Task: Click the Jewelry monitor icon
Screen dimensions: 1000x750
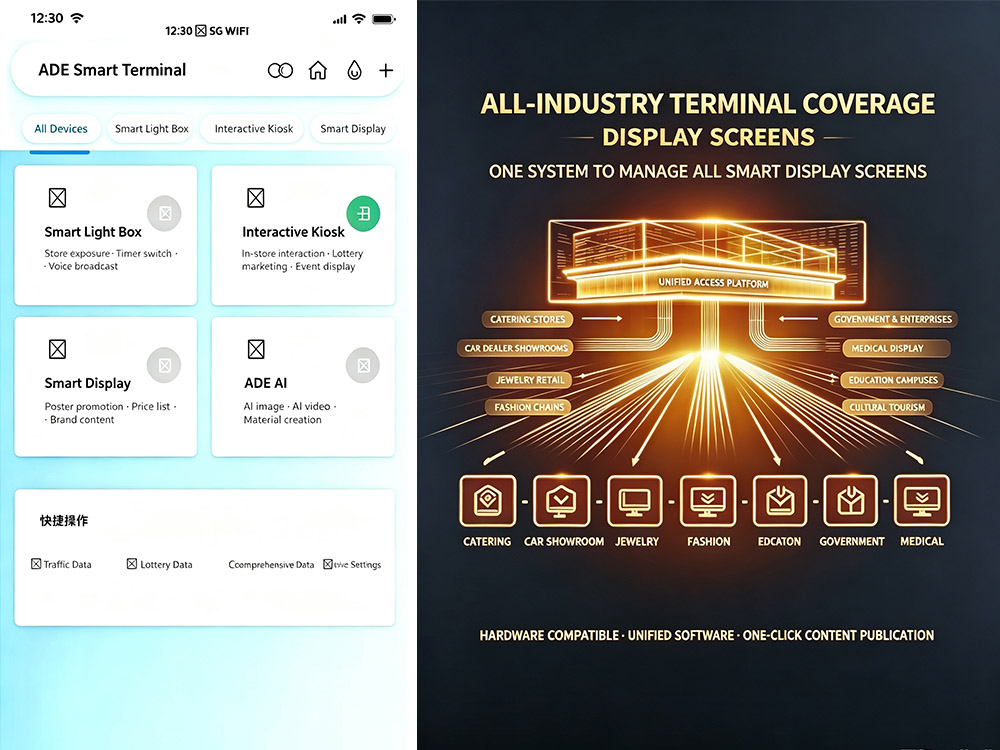Action: [x=635, y=501]
